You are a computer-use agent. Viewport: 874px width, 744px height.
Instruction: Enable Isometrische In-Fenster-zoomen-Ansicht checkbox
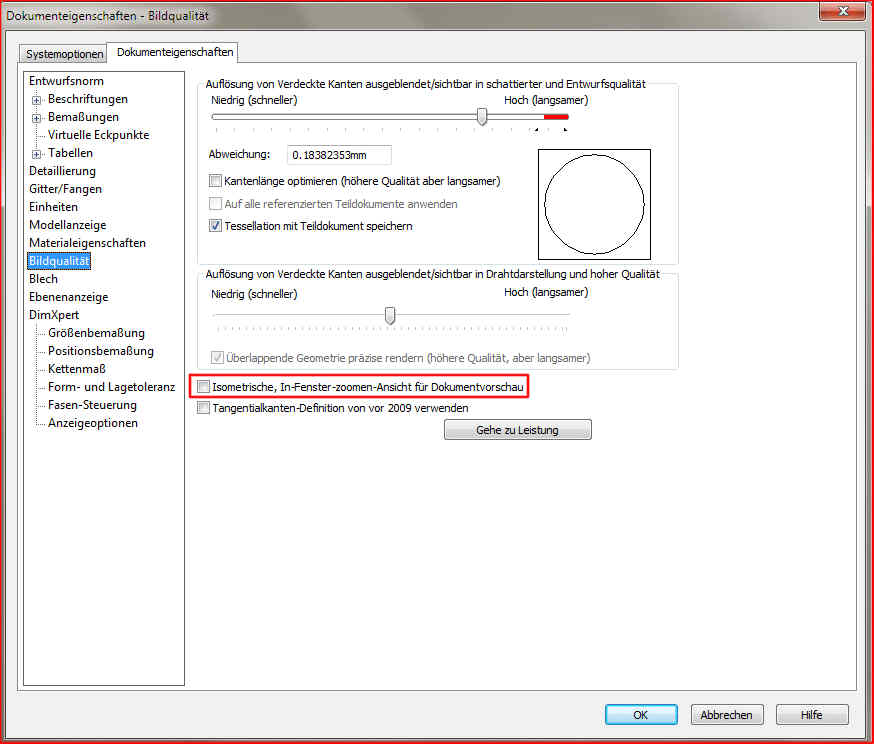[203, 386]
